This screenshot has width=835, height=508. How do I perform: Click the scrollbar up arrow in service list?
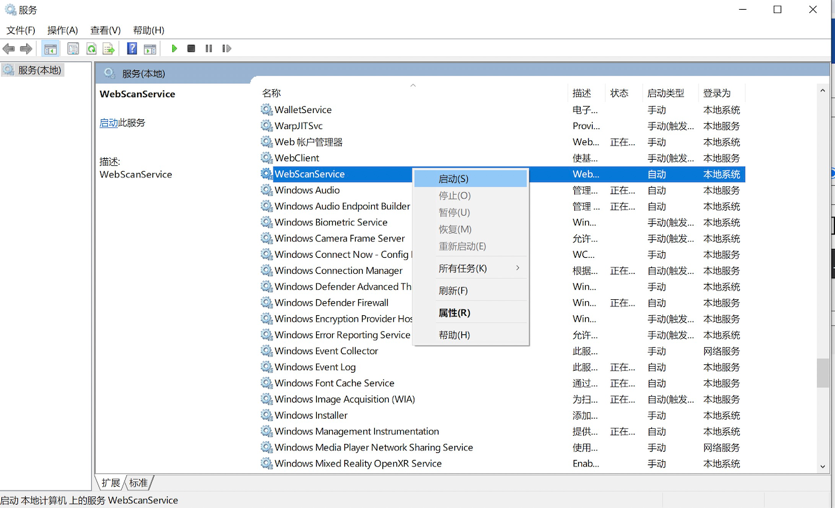pyautogui.click(x=823, y=91)
